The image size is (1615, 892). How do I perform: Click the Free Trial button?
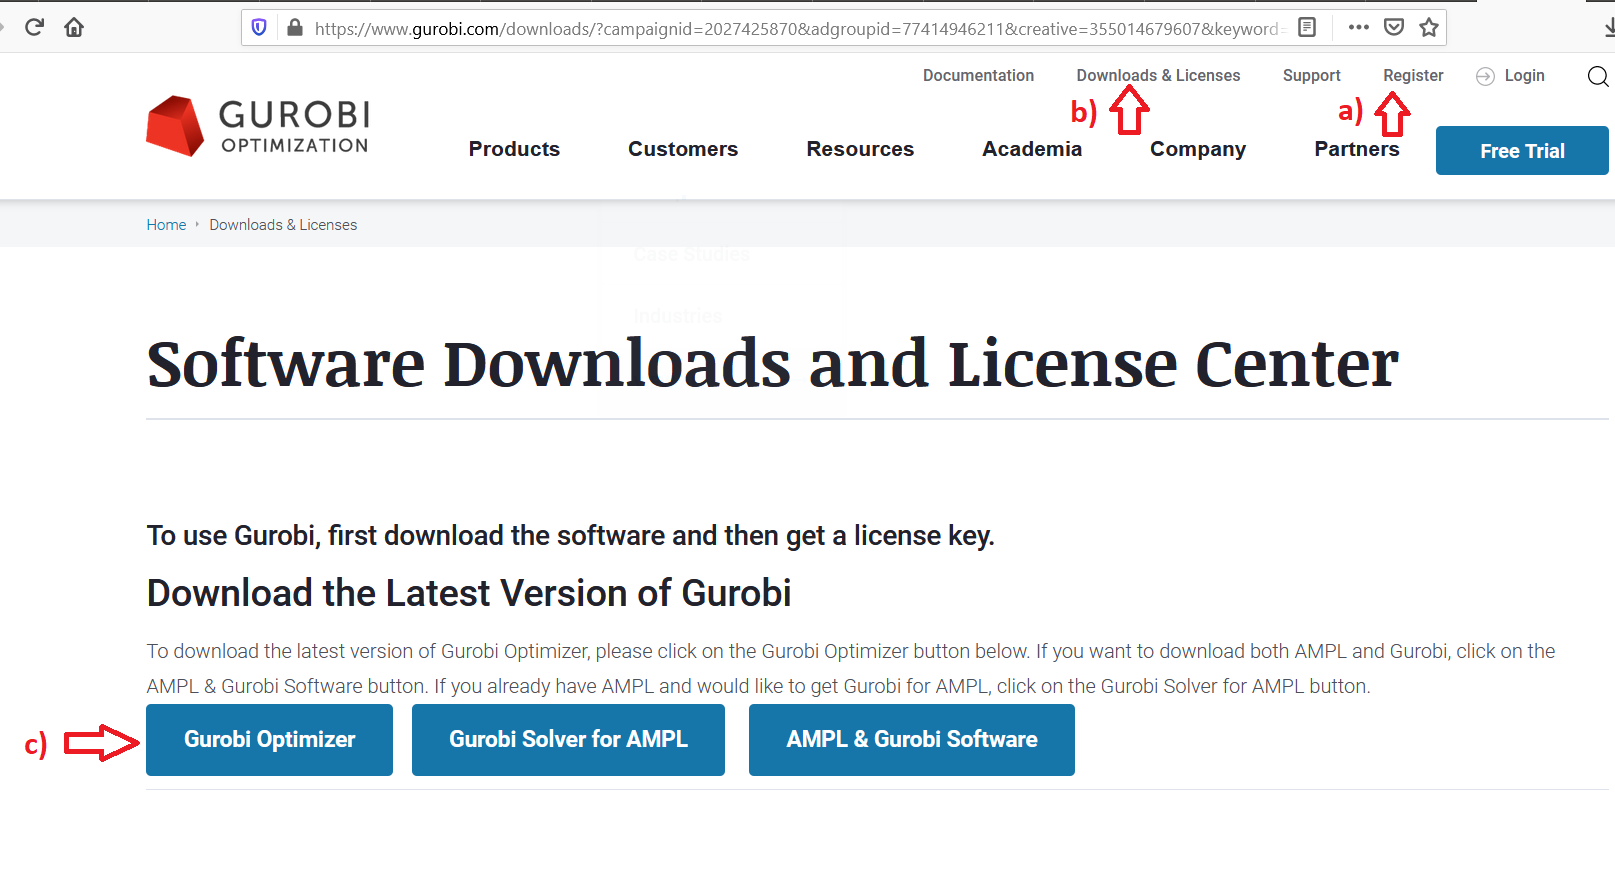coord(1522,151)
